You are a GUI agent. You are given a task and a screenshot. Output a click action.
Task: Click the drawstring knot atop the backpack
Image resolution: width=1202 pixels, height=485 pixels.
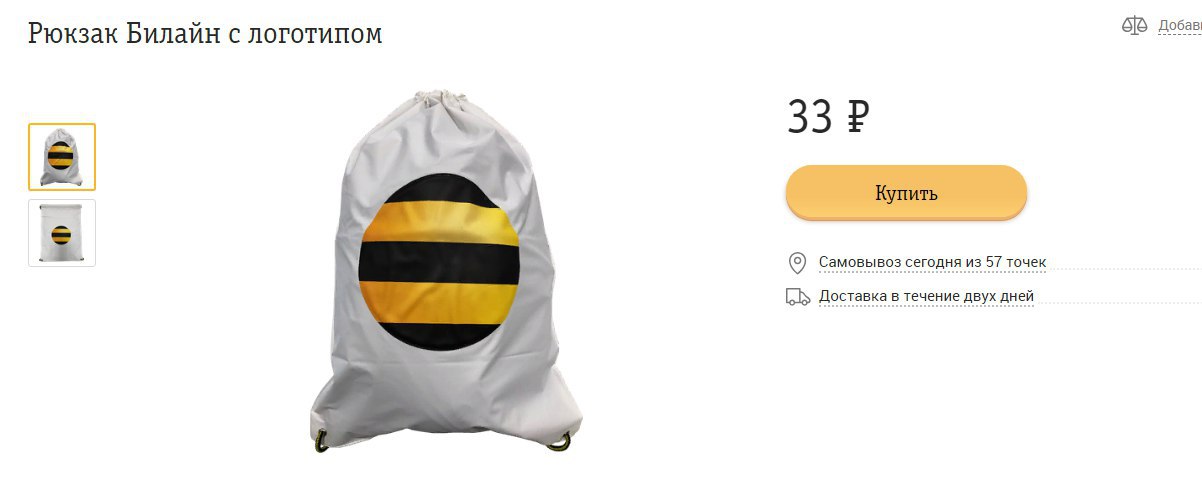(x=440, y=102)
